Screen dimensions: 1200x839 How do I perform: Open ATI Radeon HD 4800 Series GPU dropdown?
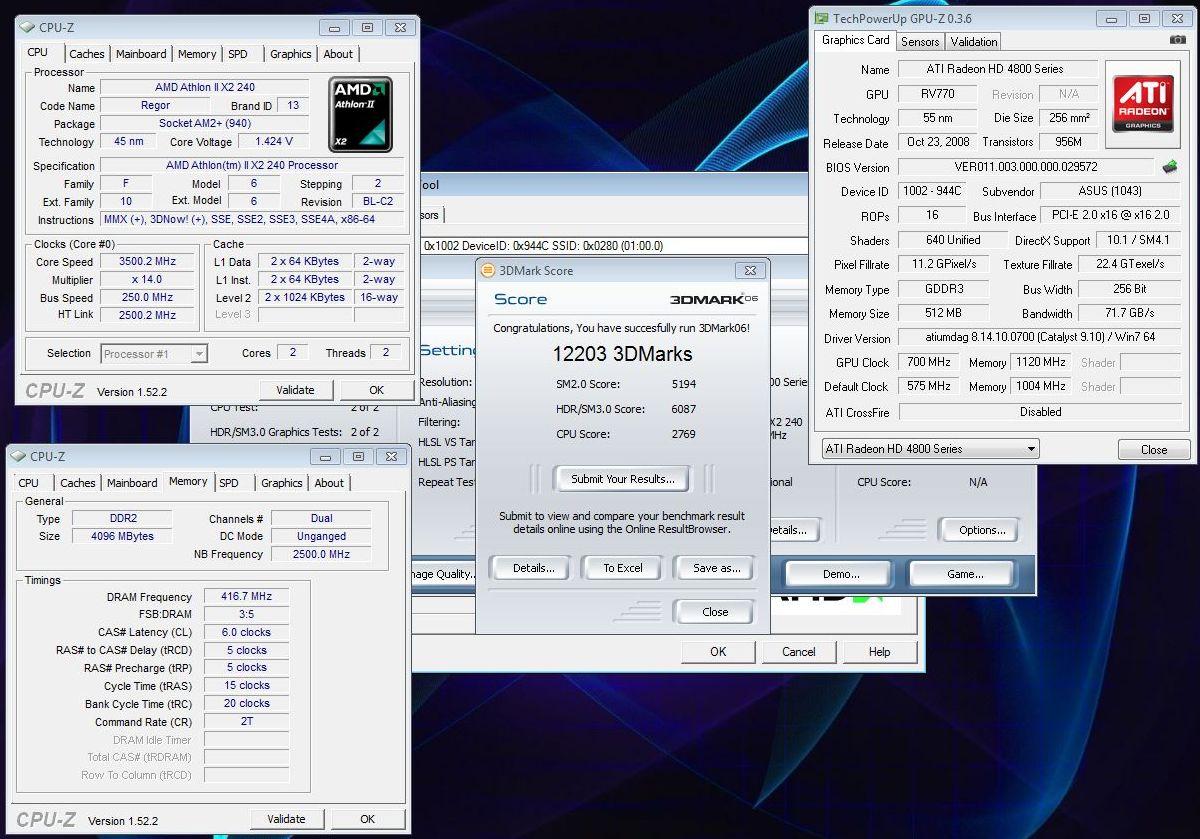pos(930,449)
